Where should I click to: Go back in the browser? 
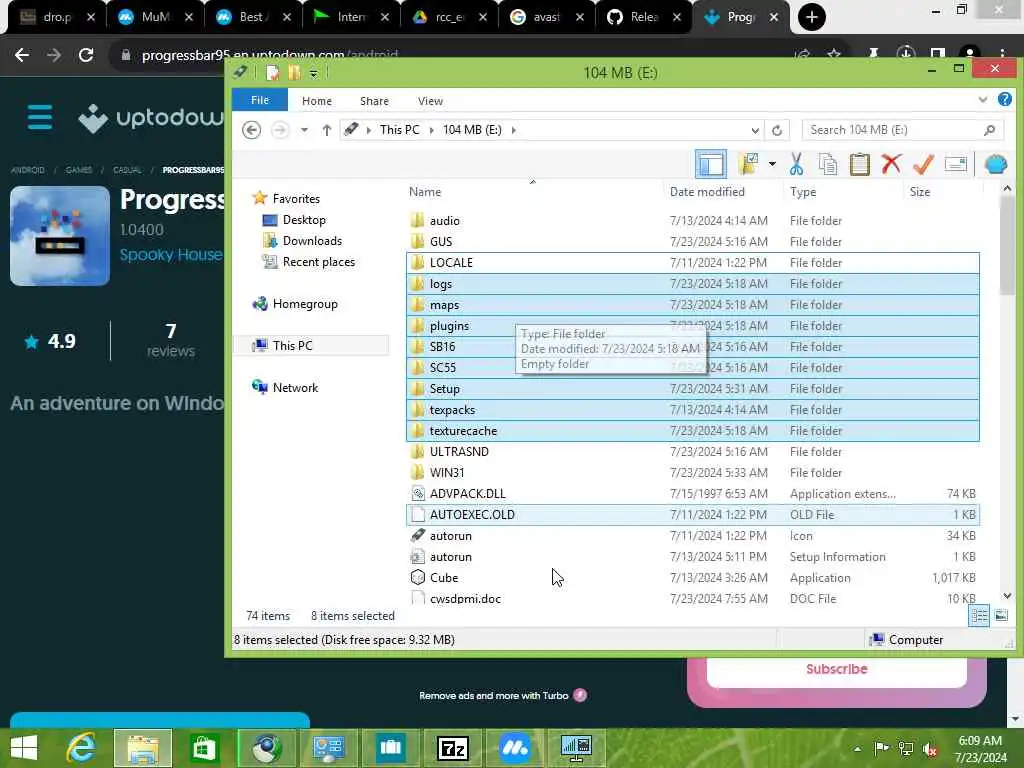[22, 56]
